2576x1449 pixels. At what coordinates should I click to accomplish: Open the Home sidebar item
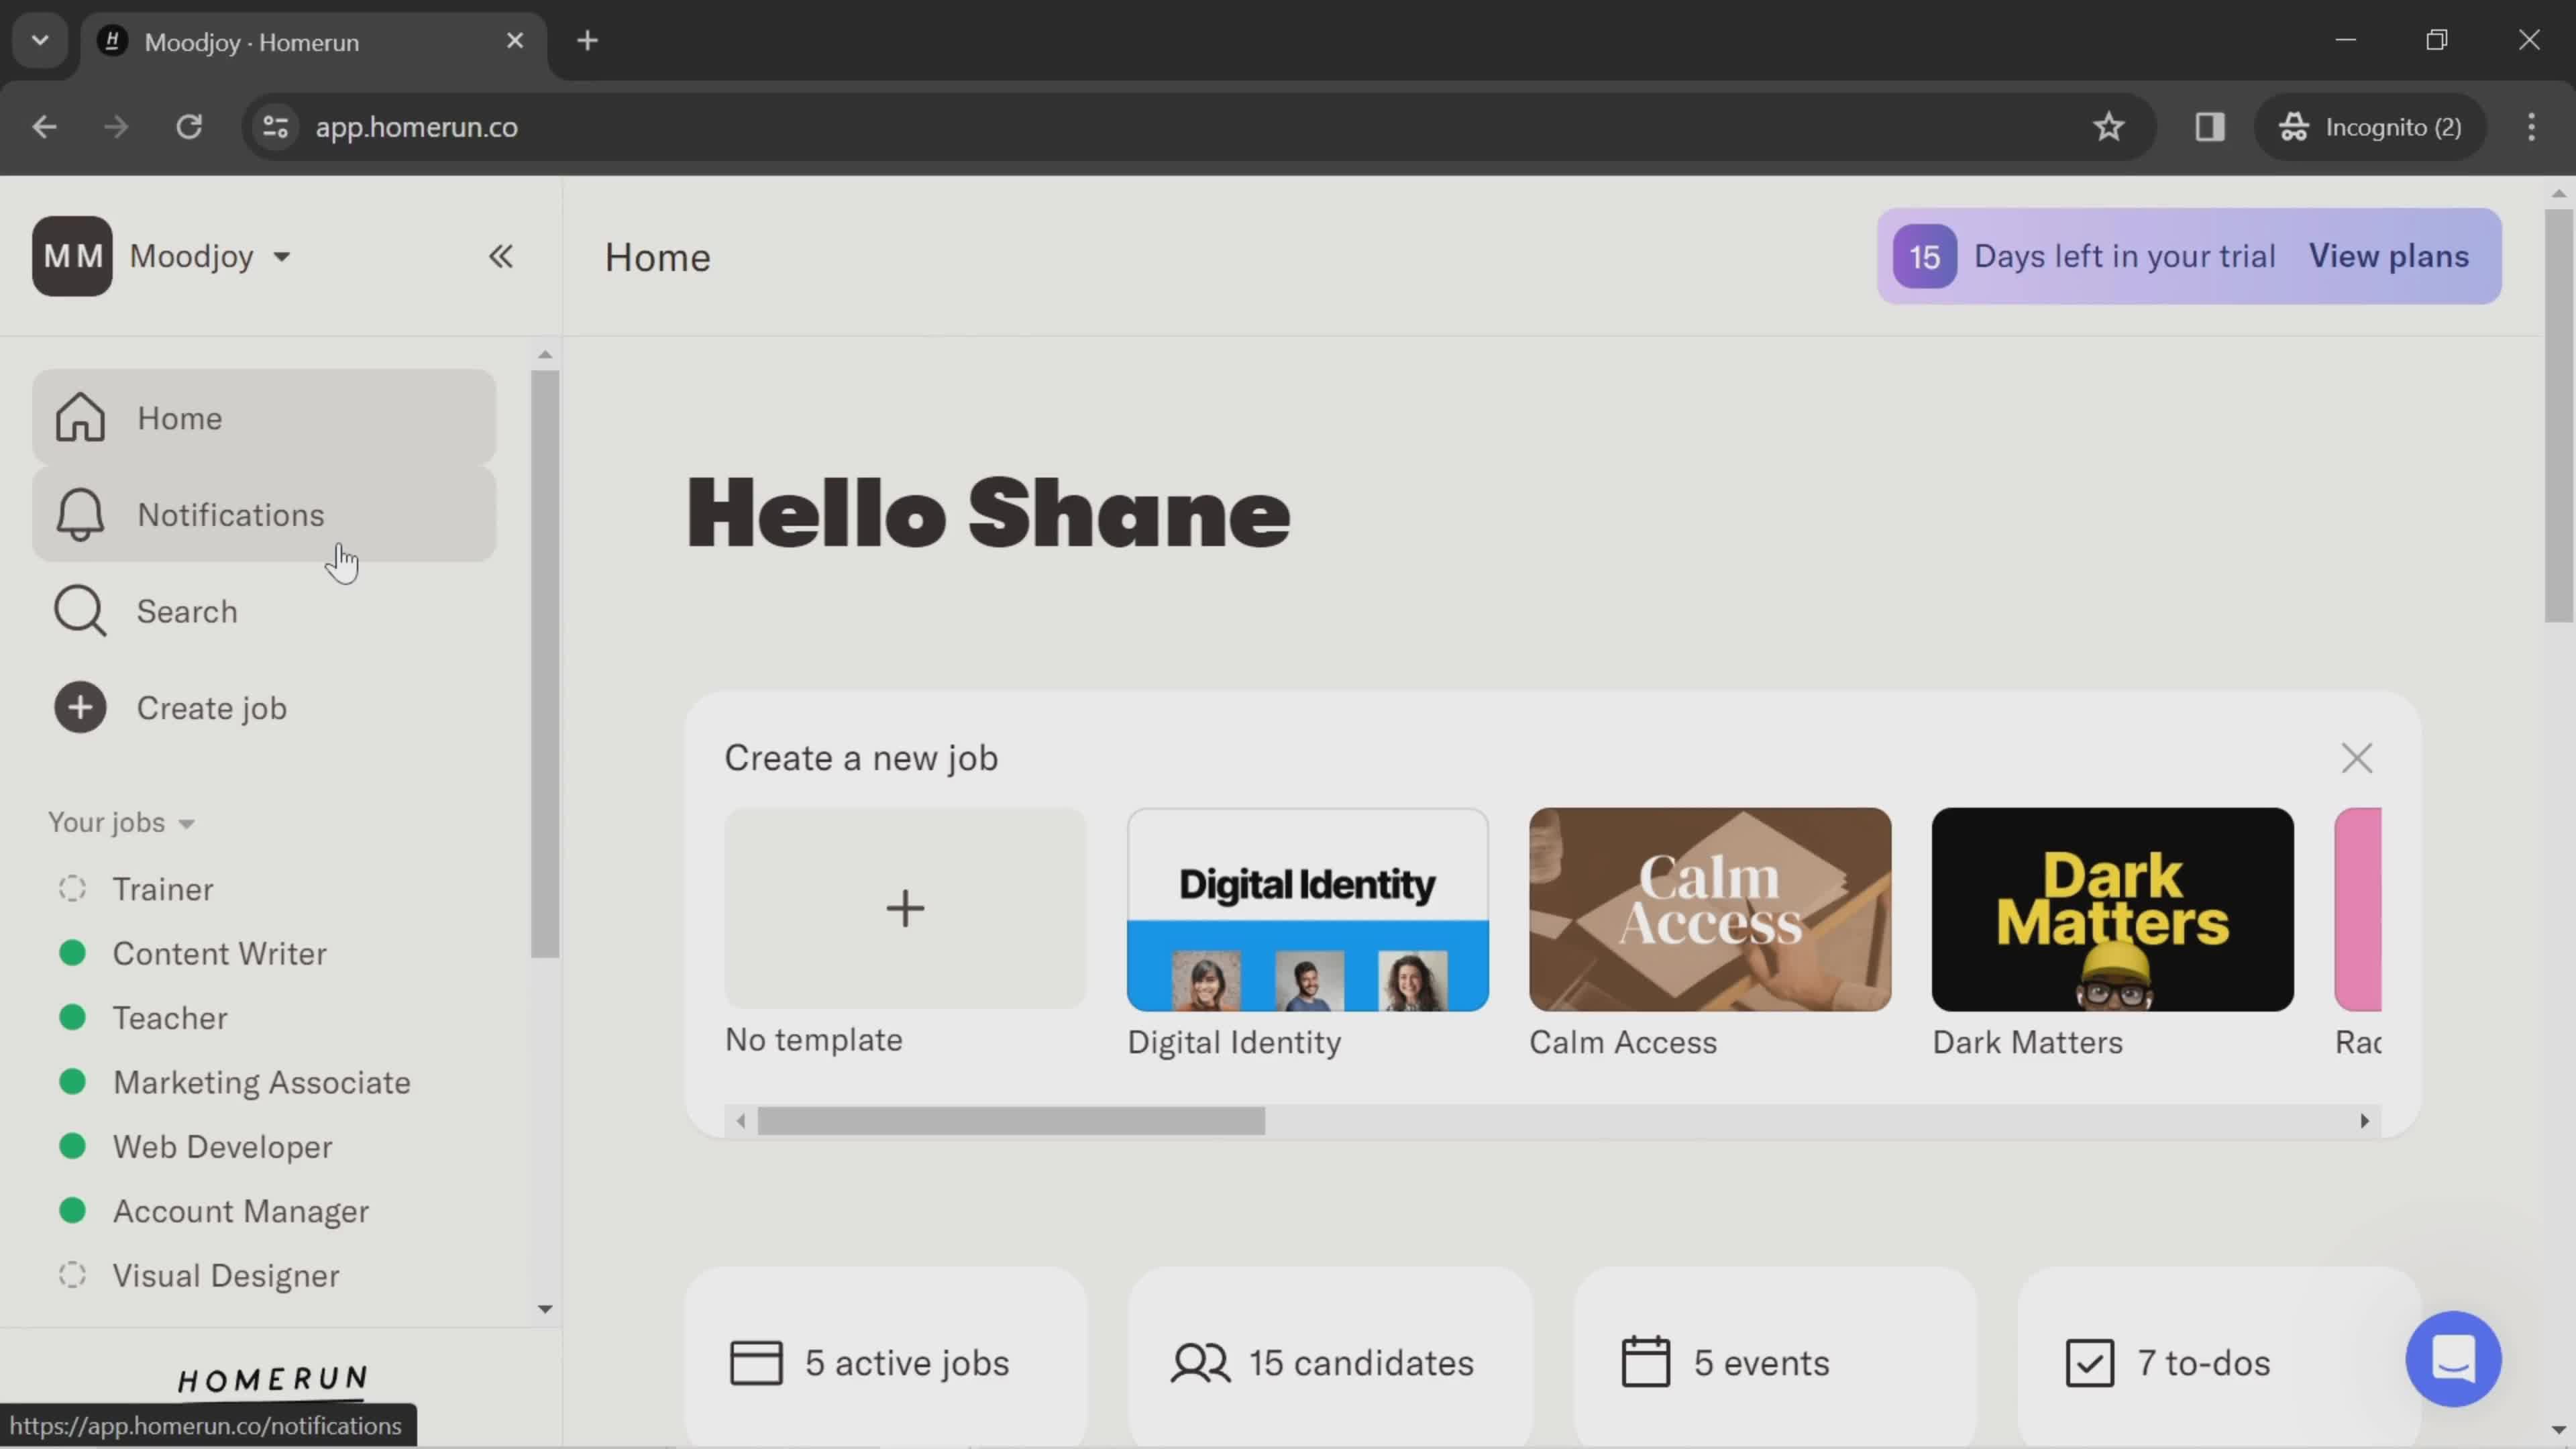coord(264,418)
